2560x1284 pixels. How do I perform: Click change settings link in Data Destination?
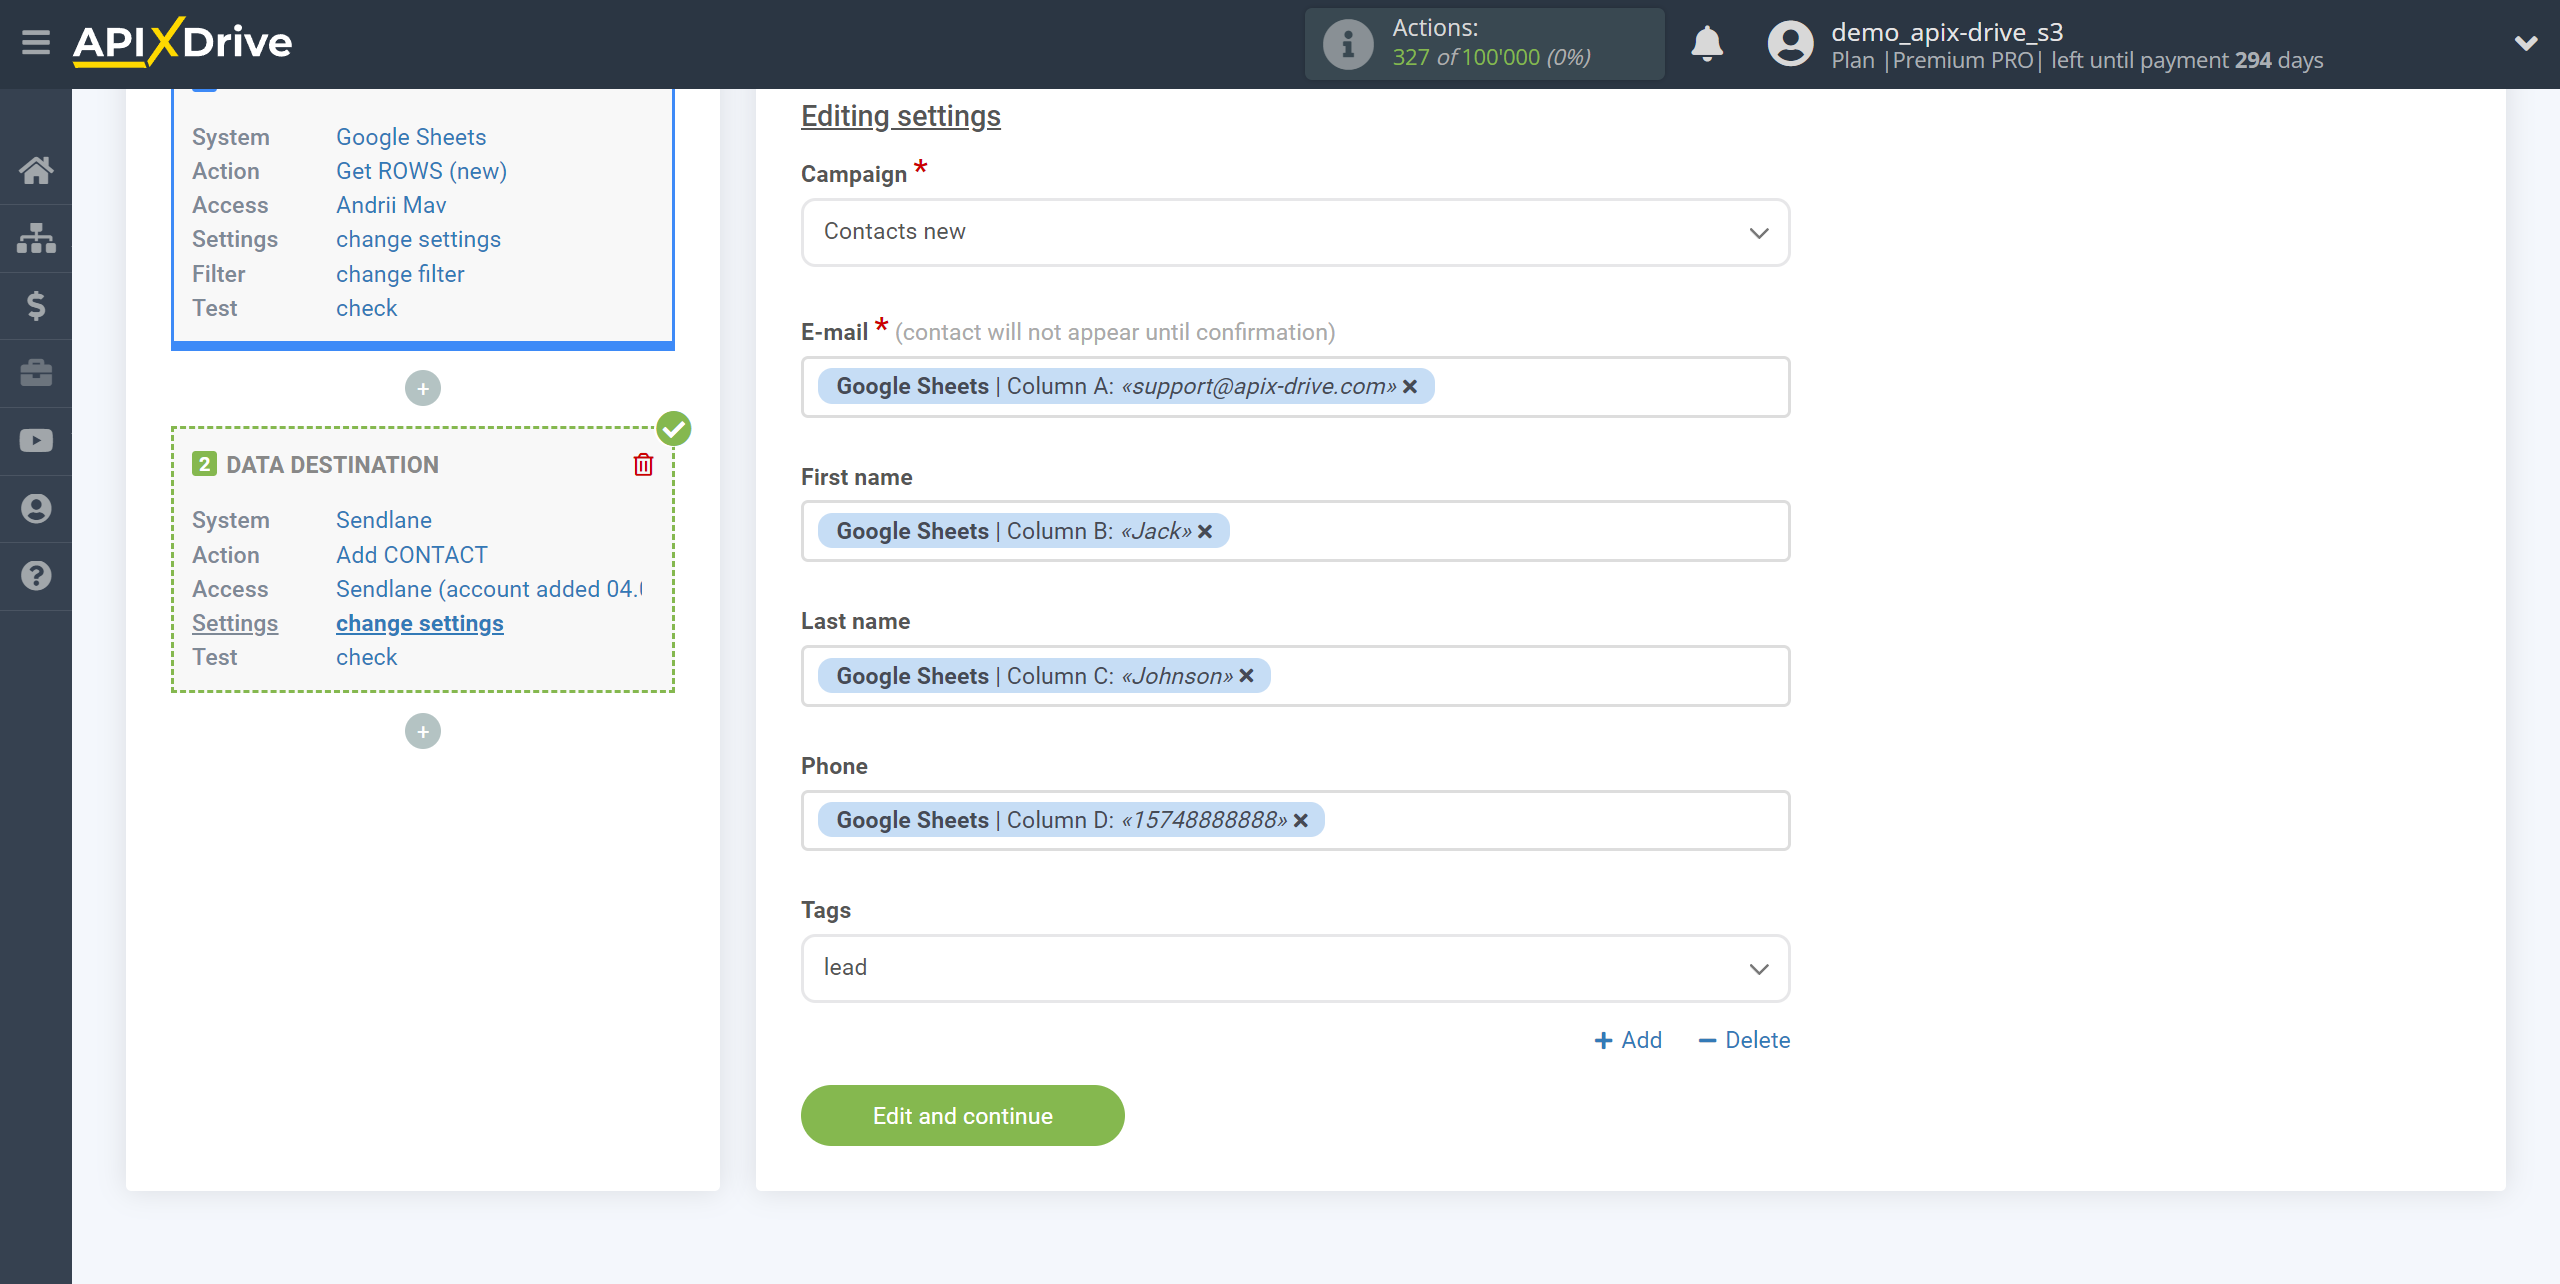pos(419,622)
